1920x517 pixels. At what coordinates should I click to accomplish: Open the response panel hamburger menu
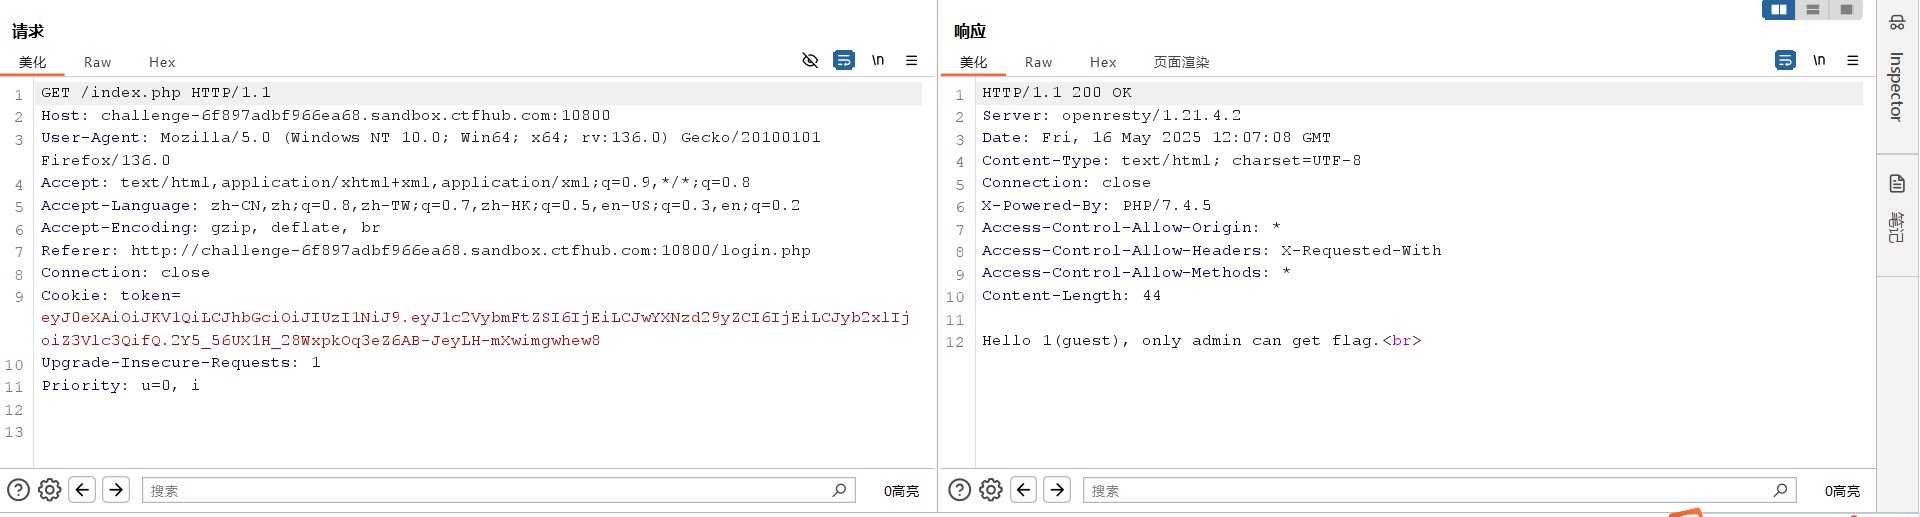tap(1853, 61)
